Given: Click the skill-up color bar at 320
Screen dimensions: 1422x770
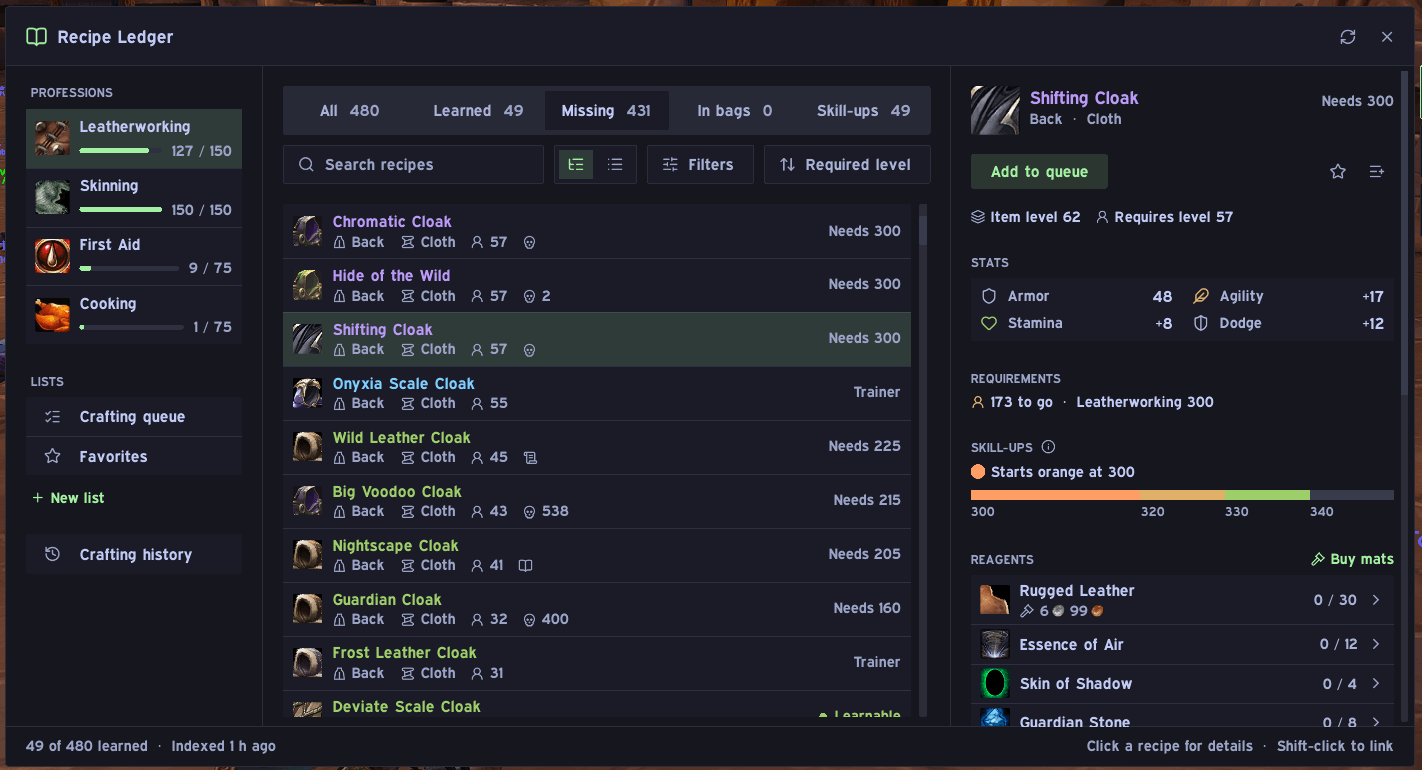Looking at the screenshot, I should (1183, 495).
